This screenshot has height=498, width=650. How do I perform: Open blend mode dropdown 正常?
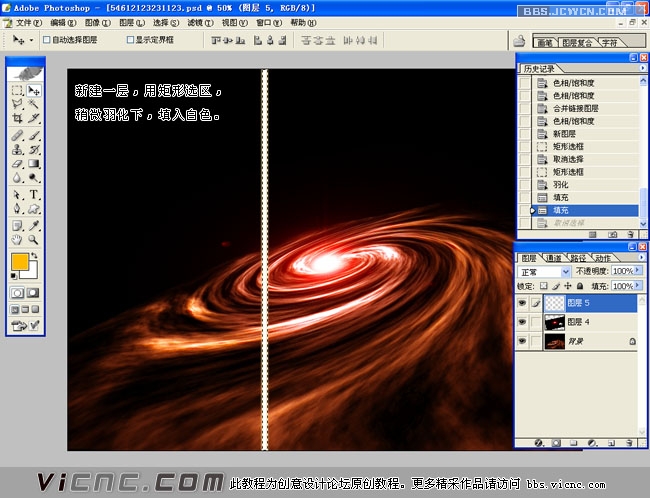[x=544, y=272]
